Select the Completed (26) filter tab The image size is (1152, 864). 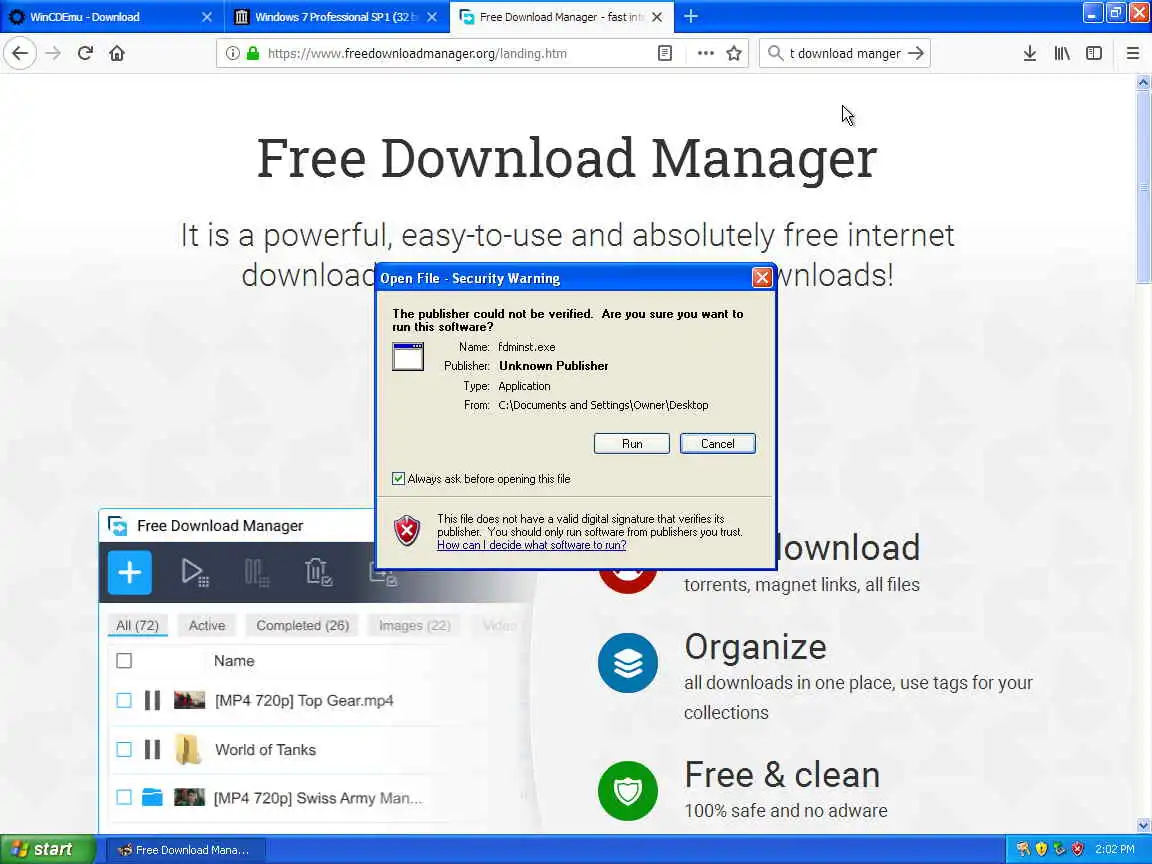click(x=303, y=625)
